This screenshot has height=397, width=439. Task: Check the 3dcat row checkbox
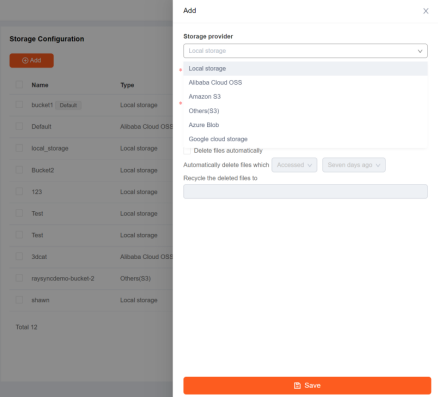(19, 256)
